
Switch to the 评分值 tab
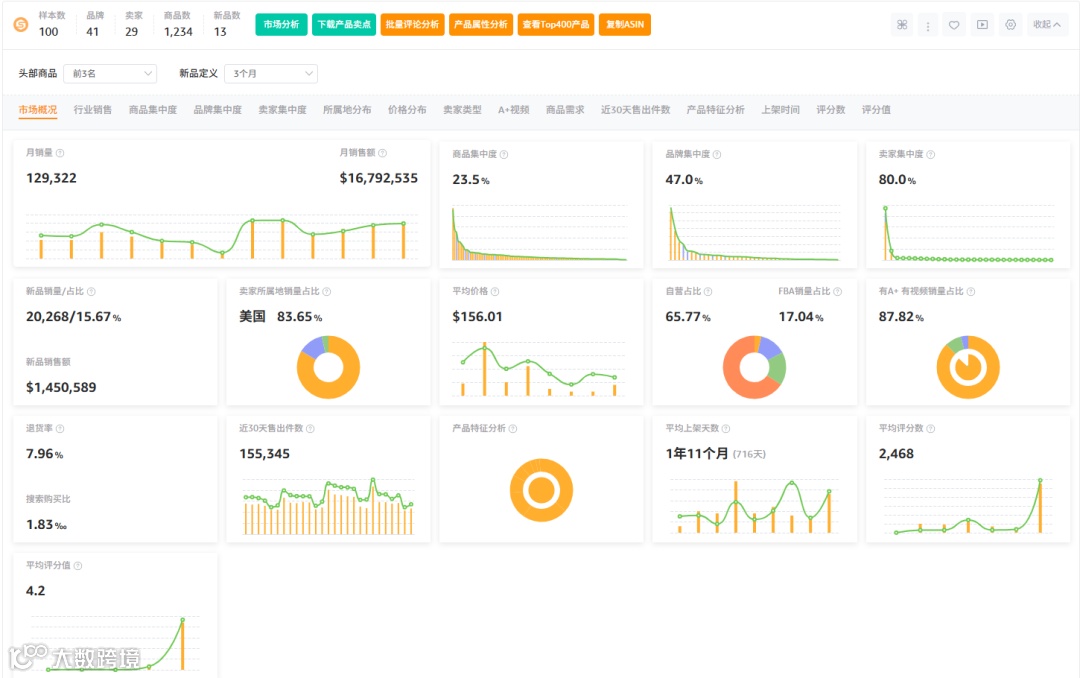[x=876, y=110]
